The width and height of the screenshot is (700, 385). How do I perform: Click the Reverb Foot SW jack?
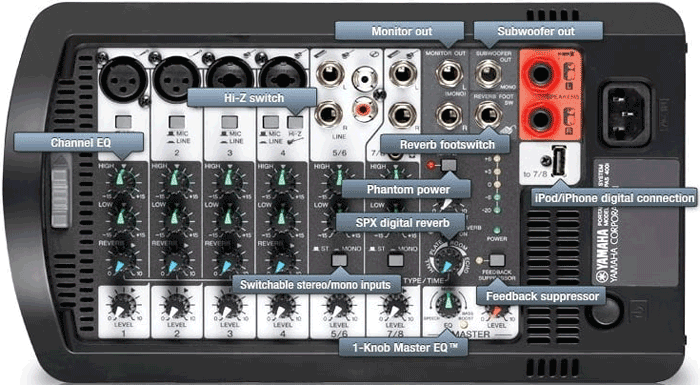pyautogui.click(x=488, y=114)
